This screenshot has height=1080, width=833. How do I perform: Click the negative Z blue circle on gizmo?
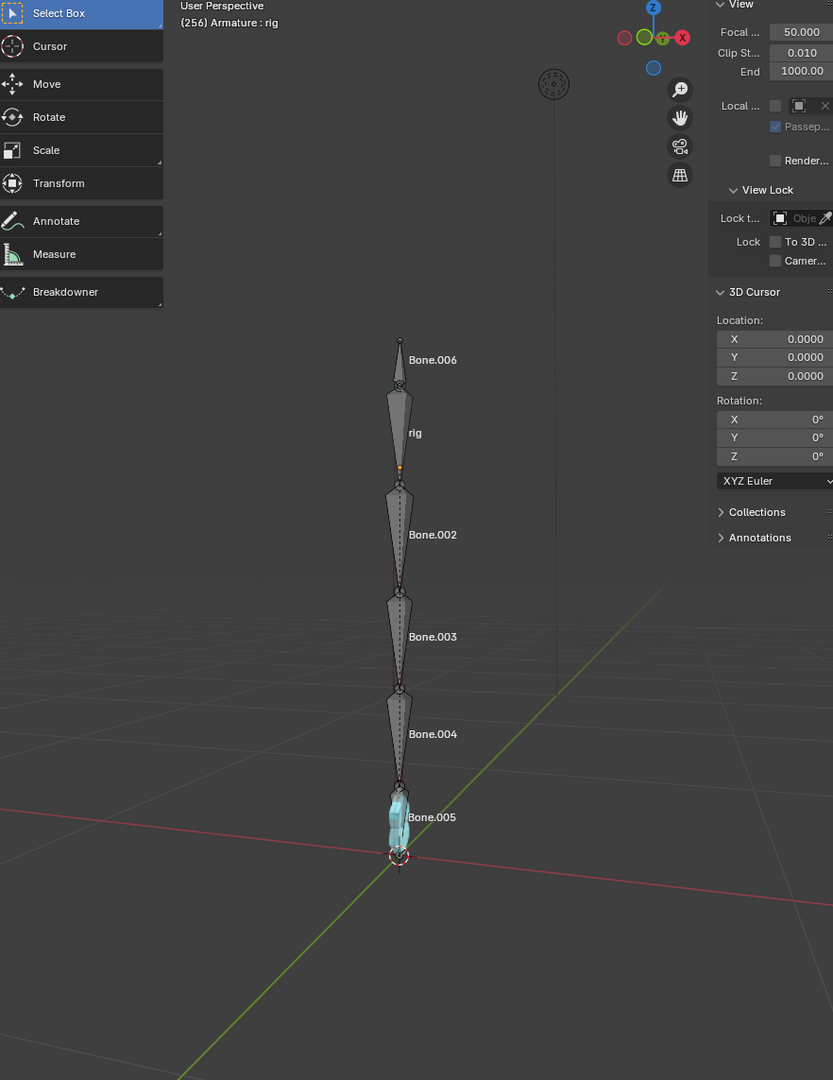(x=654, y=68)
